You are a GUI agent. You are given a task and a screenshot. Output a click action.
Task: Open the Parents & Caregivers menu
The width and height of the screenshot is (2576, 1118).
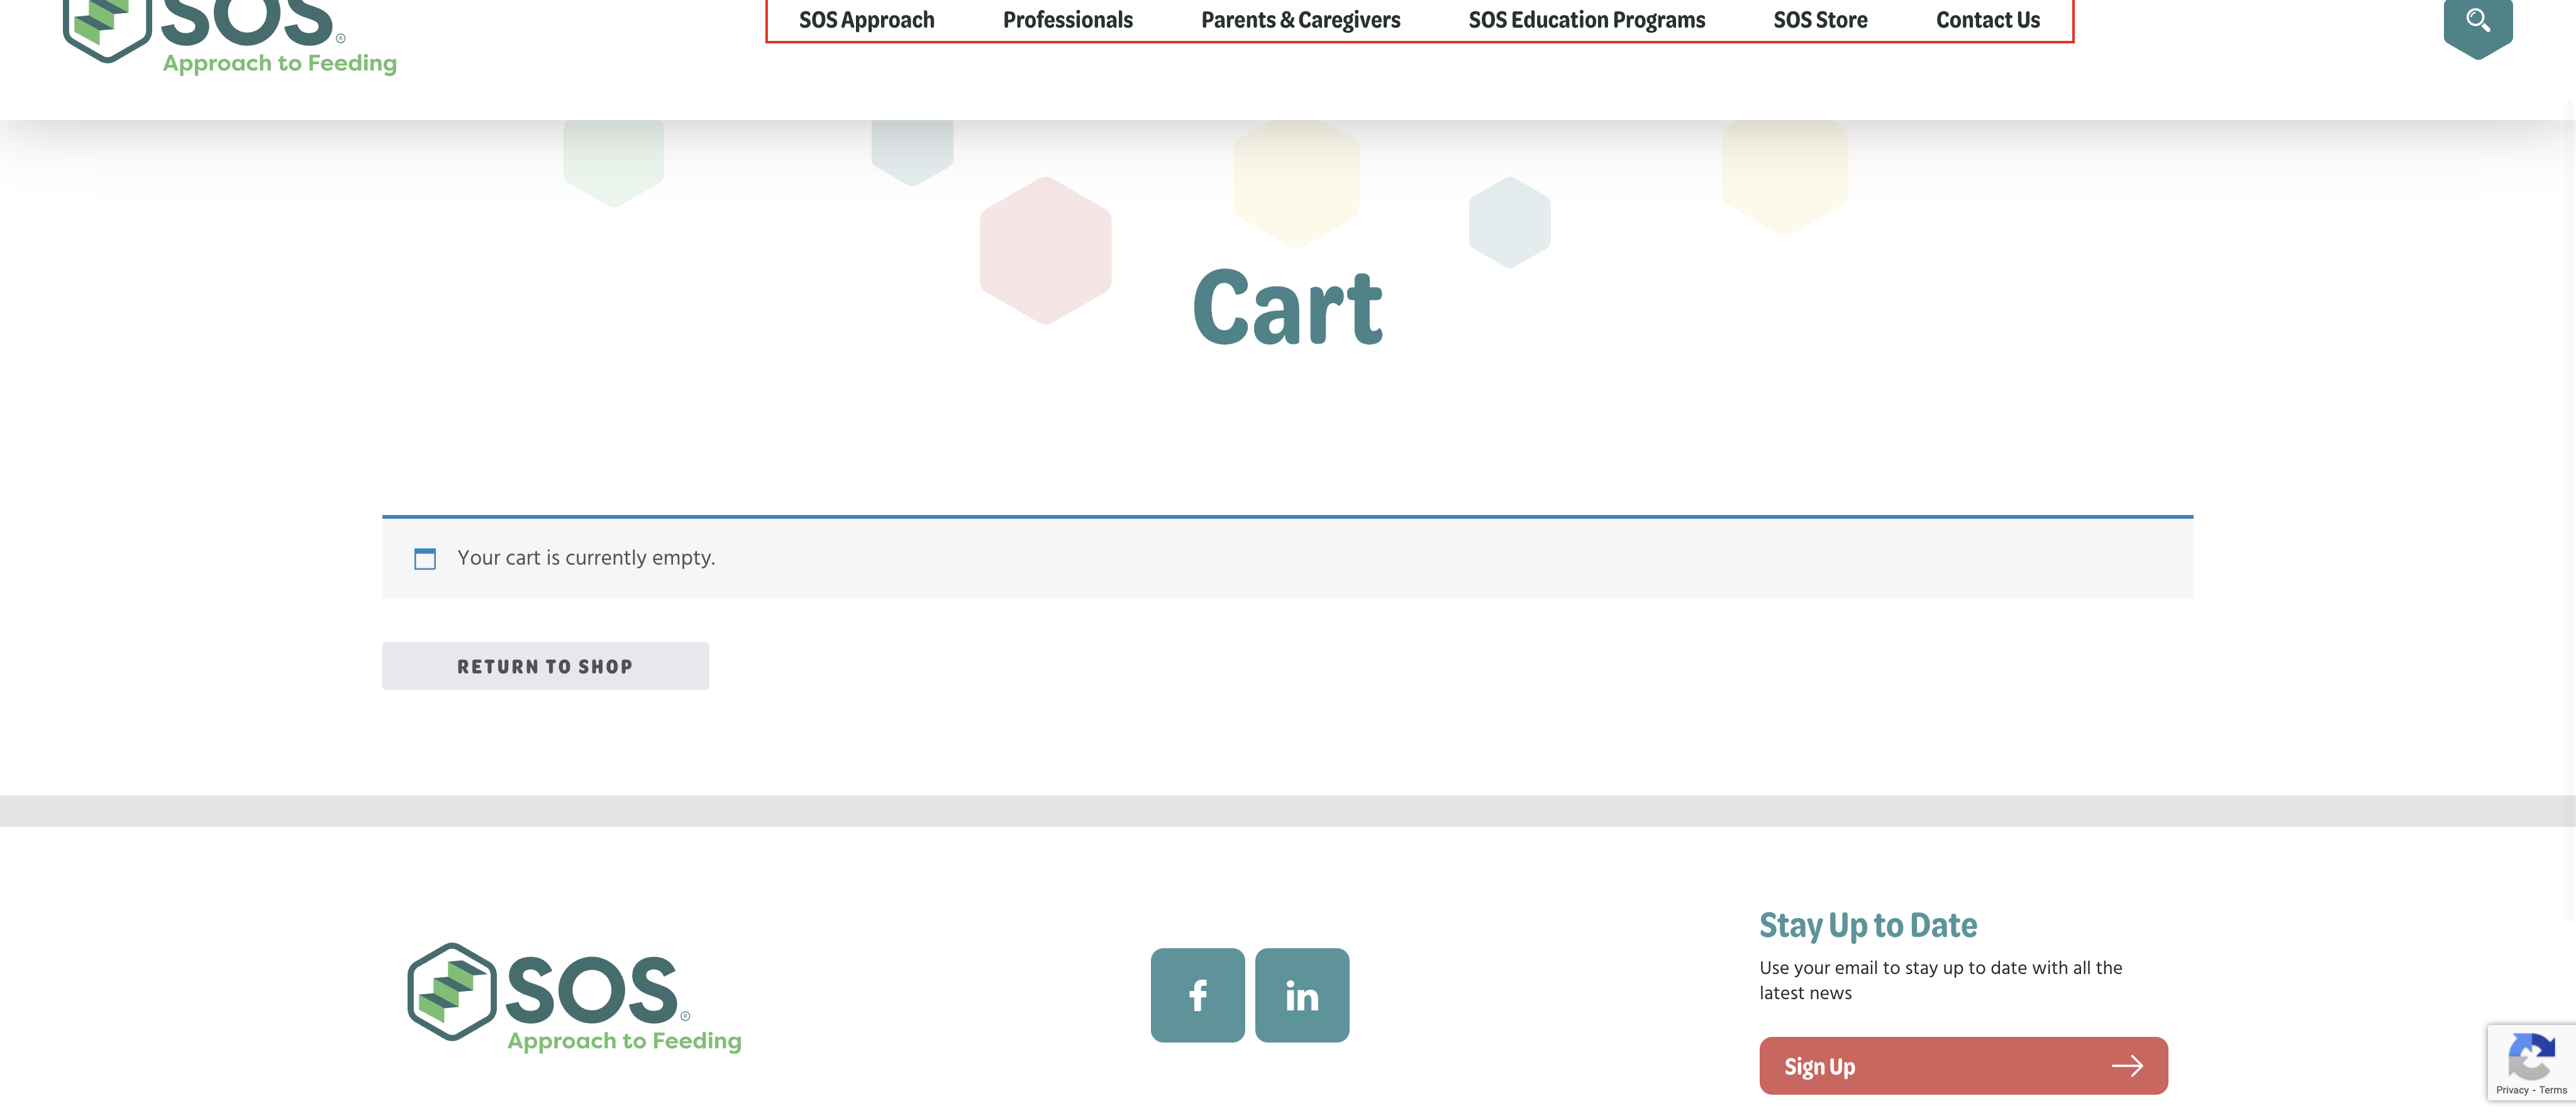click(x=1300, y=20)
